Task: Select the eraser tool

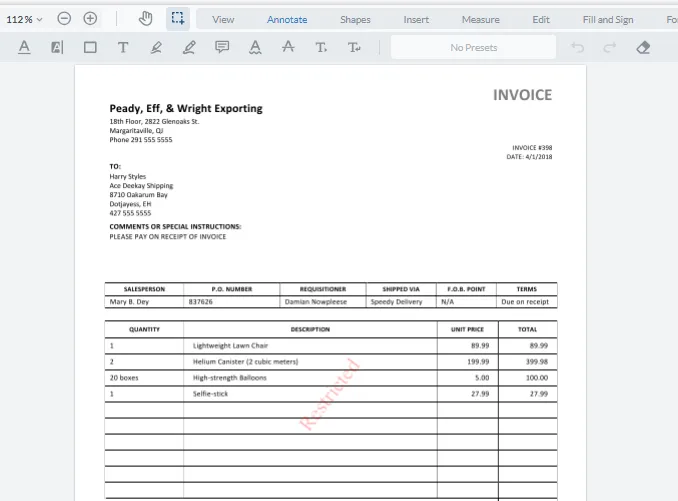Action: pyautogui.click(x=643, y=47)
